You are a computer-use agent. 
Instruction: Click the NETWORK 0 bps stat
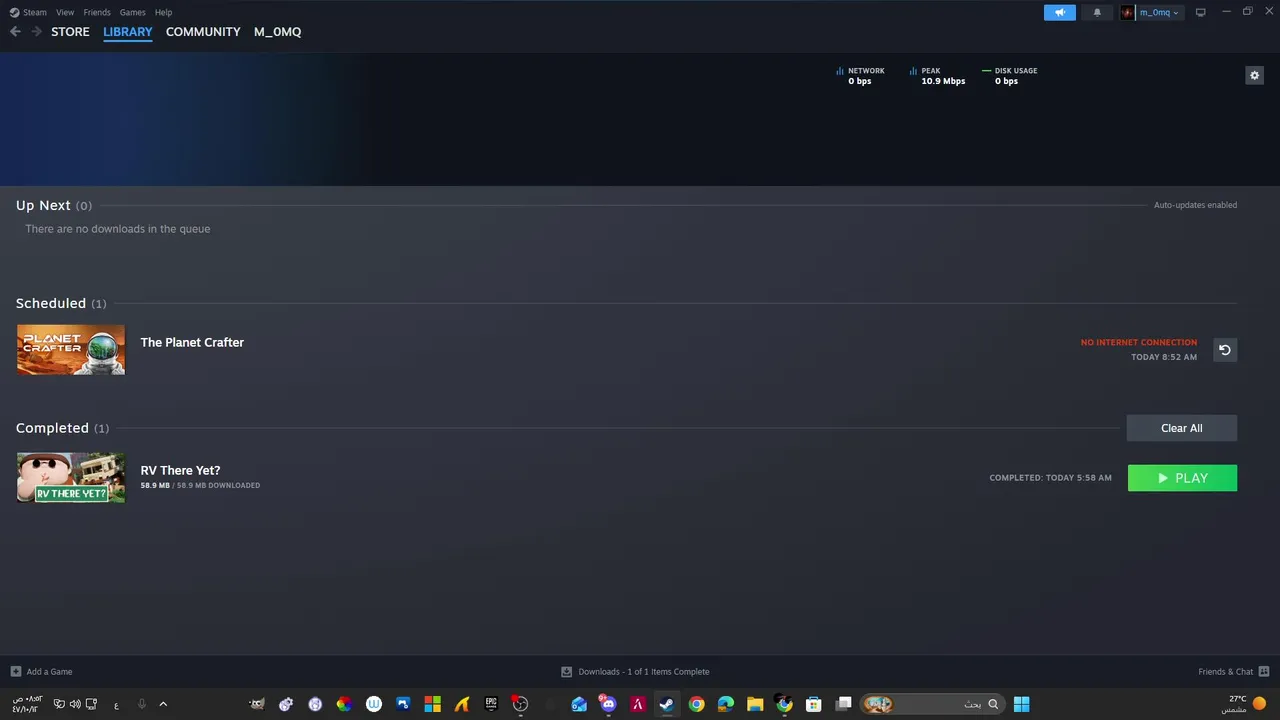860,76
